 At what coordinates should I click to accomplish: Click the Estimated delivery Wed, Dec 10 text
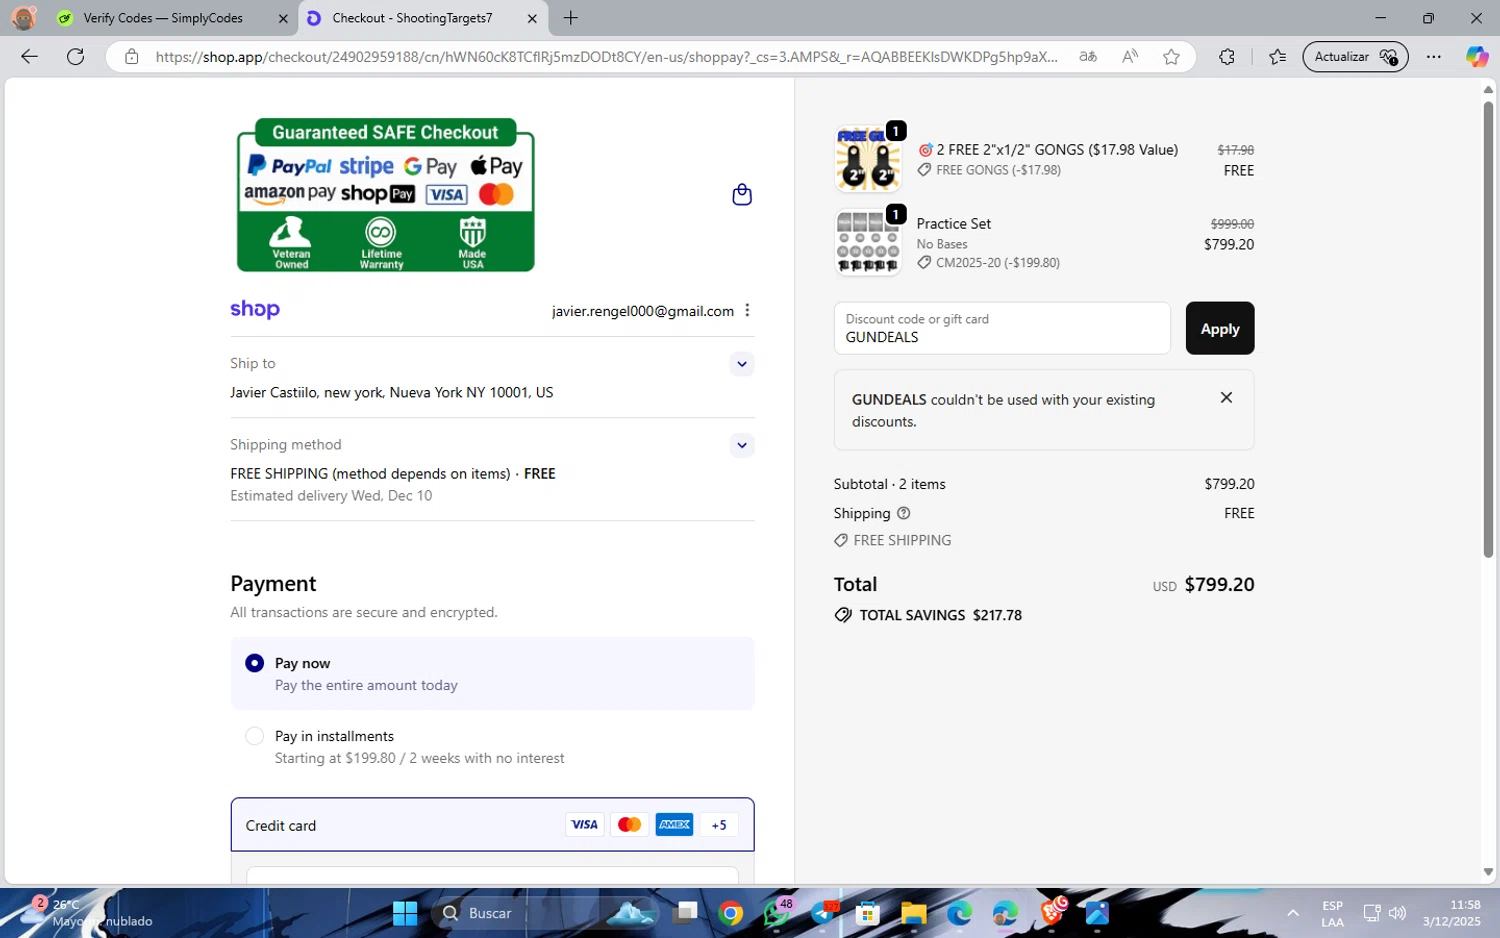point(331,496)
